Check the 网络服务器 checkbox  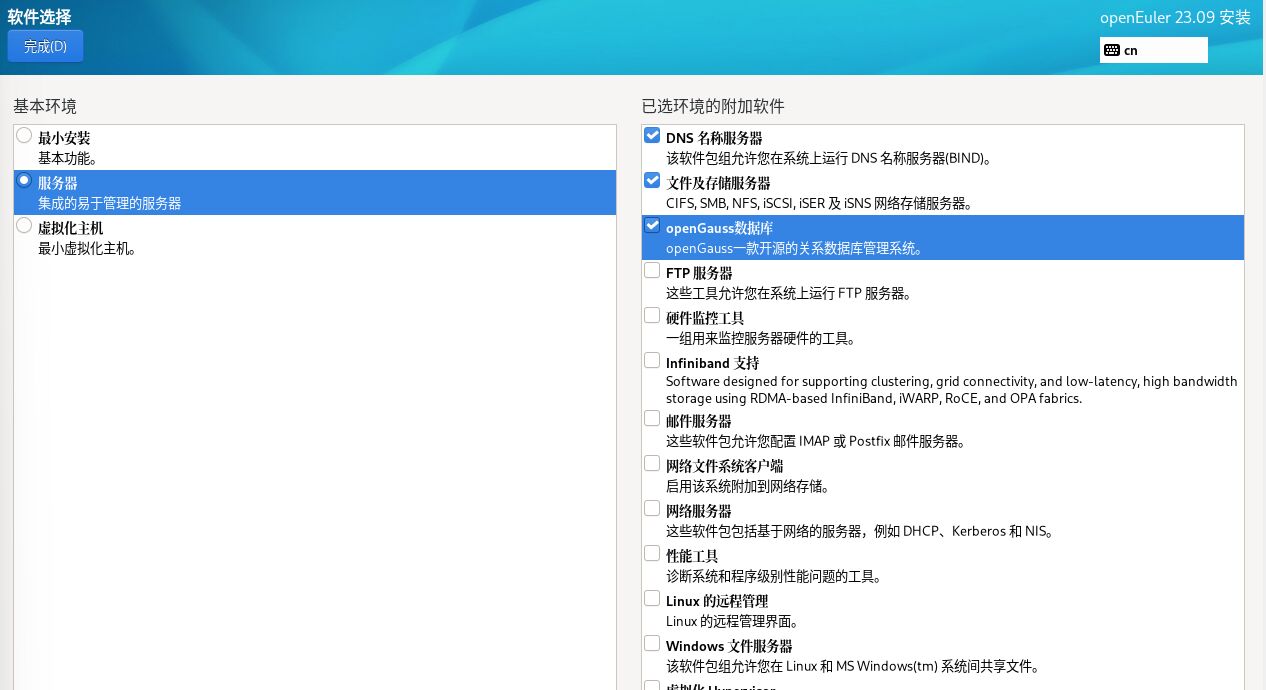point(652,509)
